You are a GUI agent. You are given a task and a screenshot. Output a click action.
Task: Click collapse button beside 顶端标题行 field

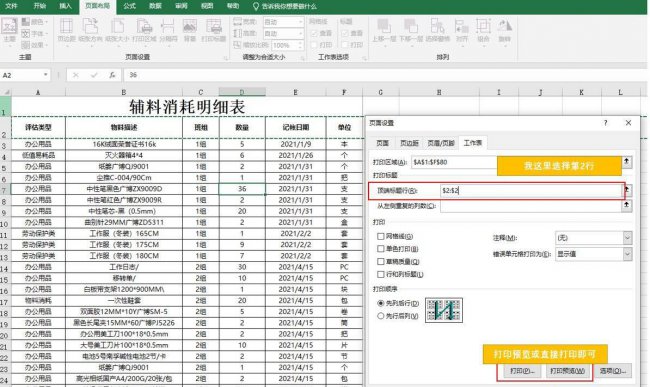point(627,191)
